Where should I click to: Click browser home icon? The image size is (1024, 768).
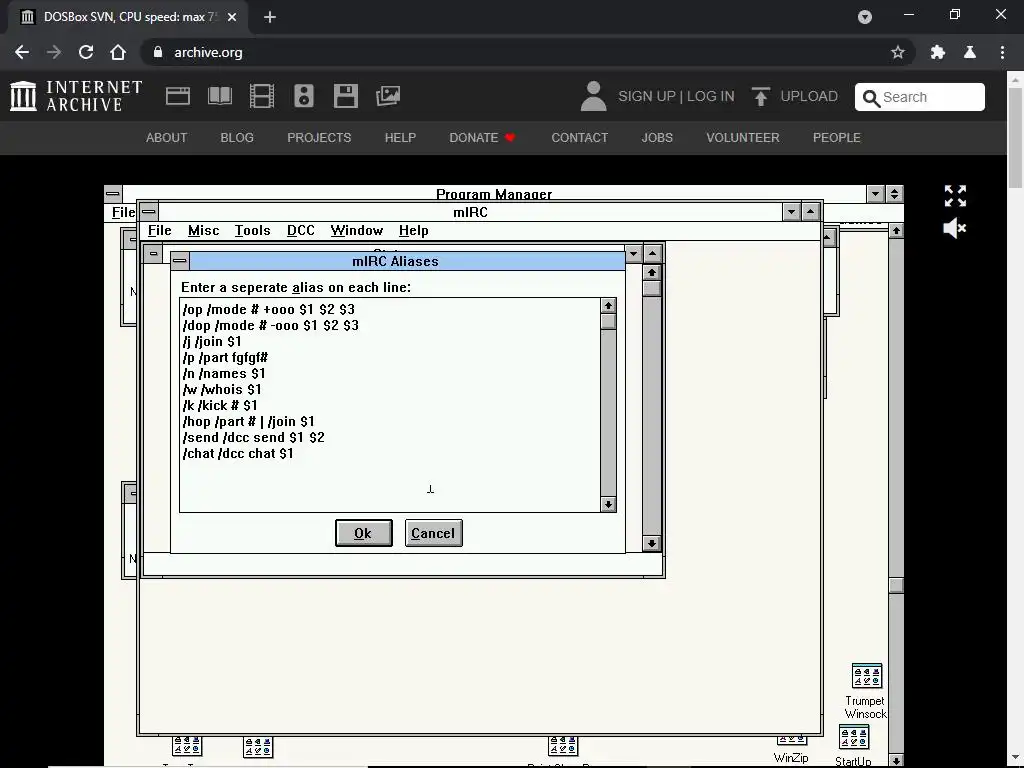118,52
